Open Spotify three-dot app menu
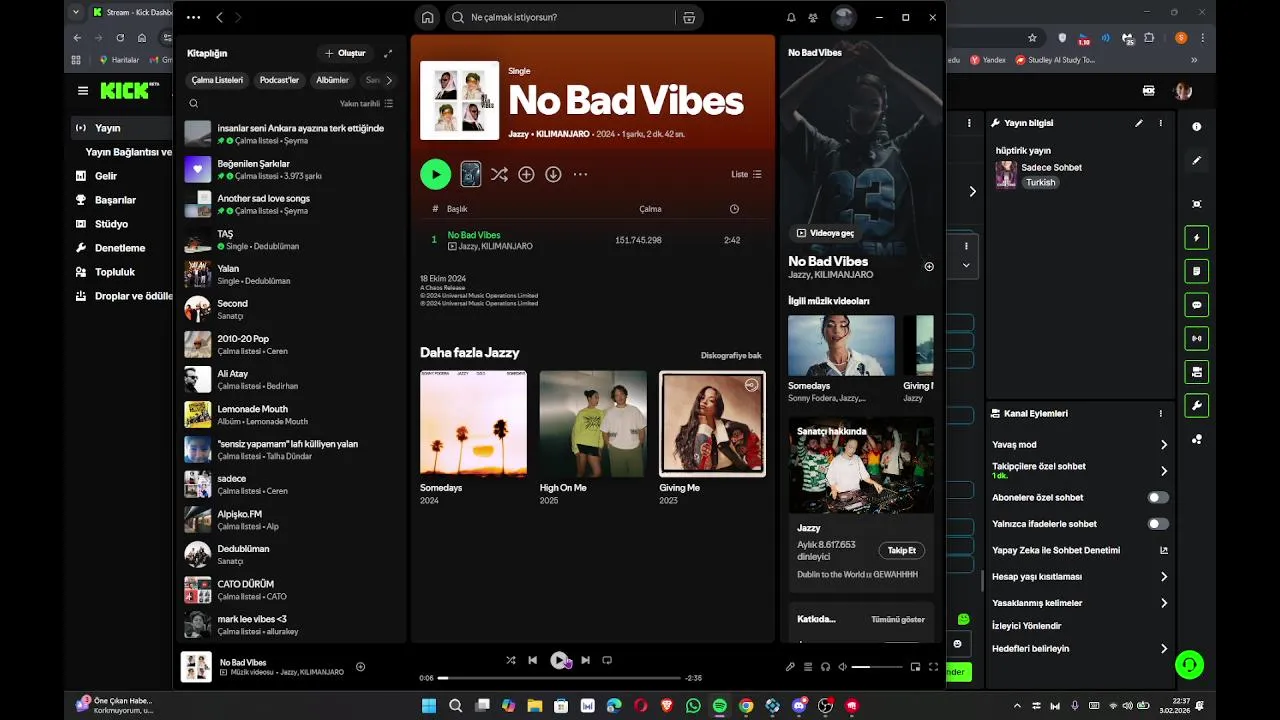Image resolution: width=1280 pixels, height=720 pixels. (x=193, y=17)
